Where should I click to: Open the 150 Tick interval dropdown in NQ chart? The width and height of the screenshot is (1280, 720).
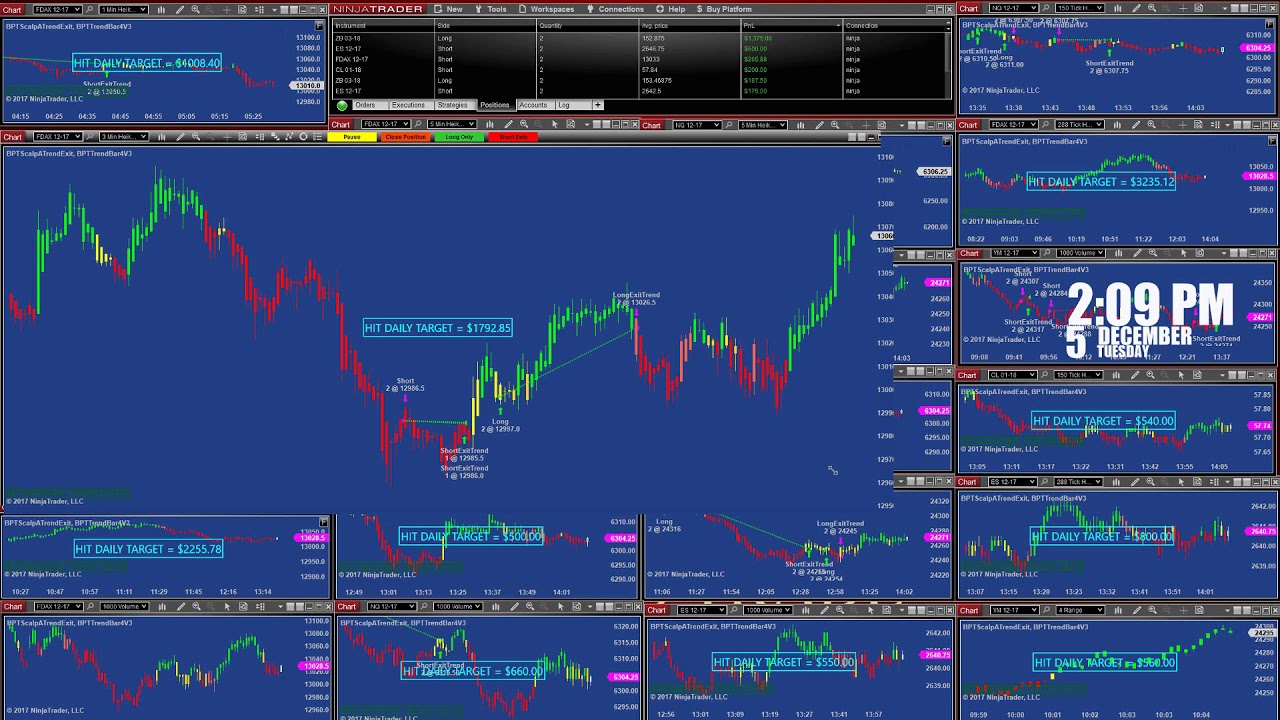(x=1080, y=9)
